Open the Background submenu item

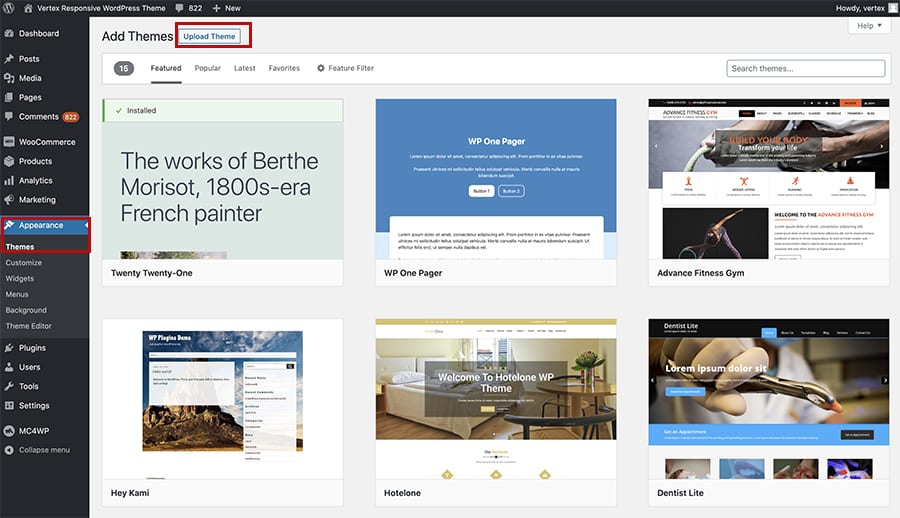(26, 310)
